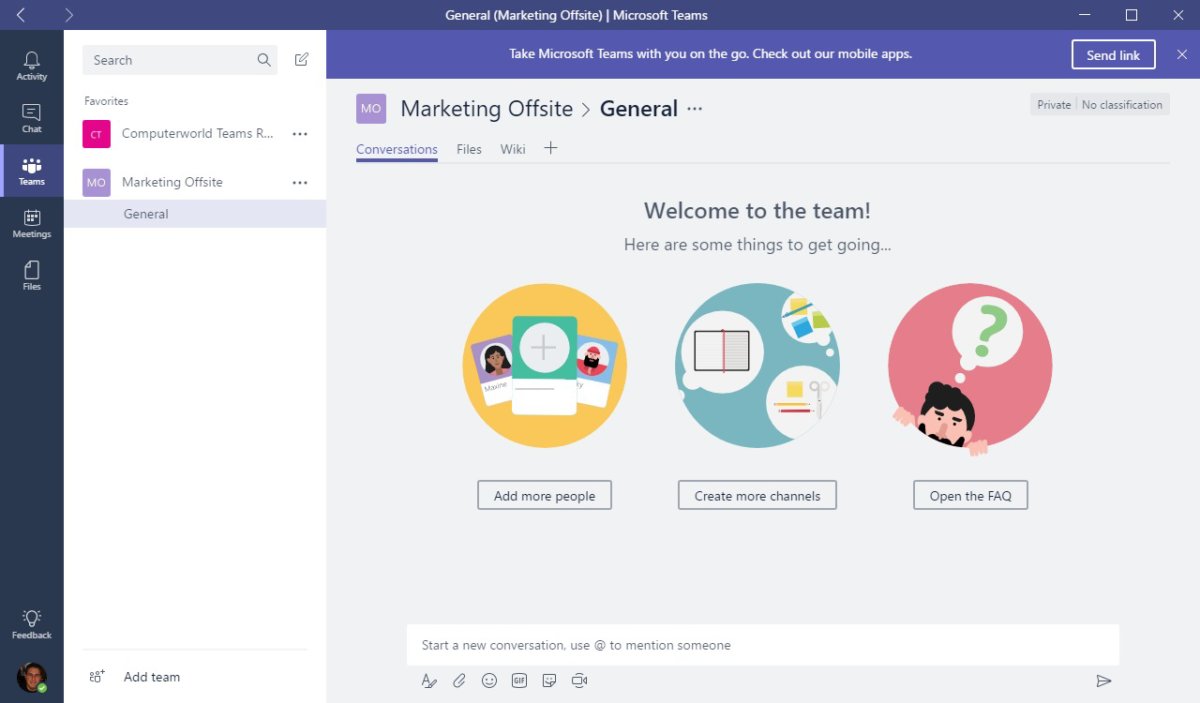Click the Marketing Offsite MO header avatar
The width and height of the screenshot is (1200, 703).
(x=371, y=109)
